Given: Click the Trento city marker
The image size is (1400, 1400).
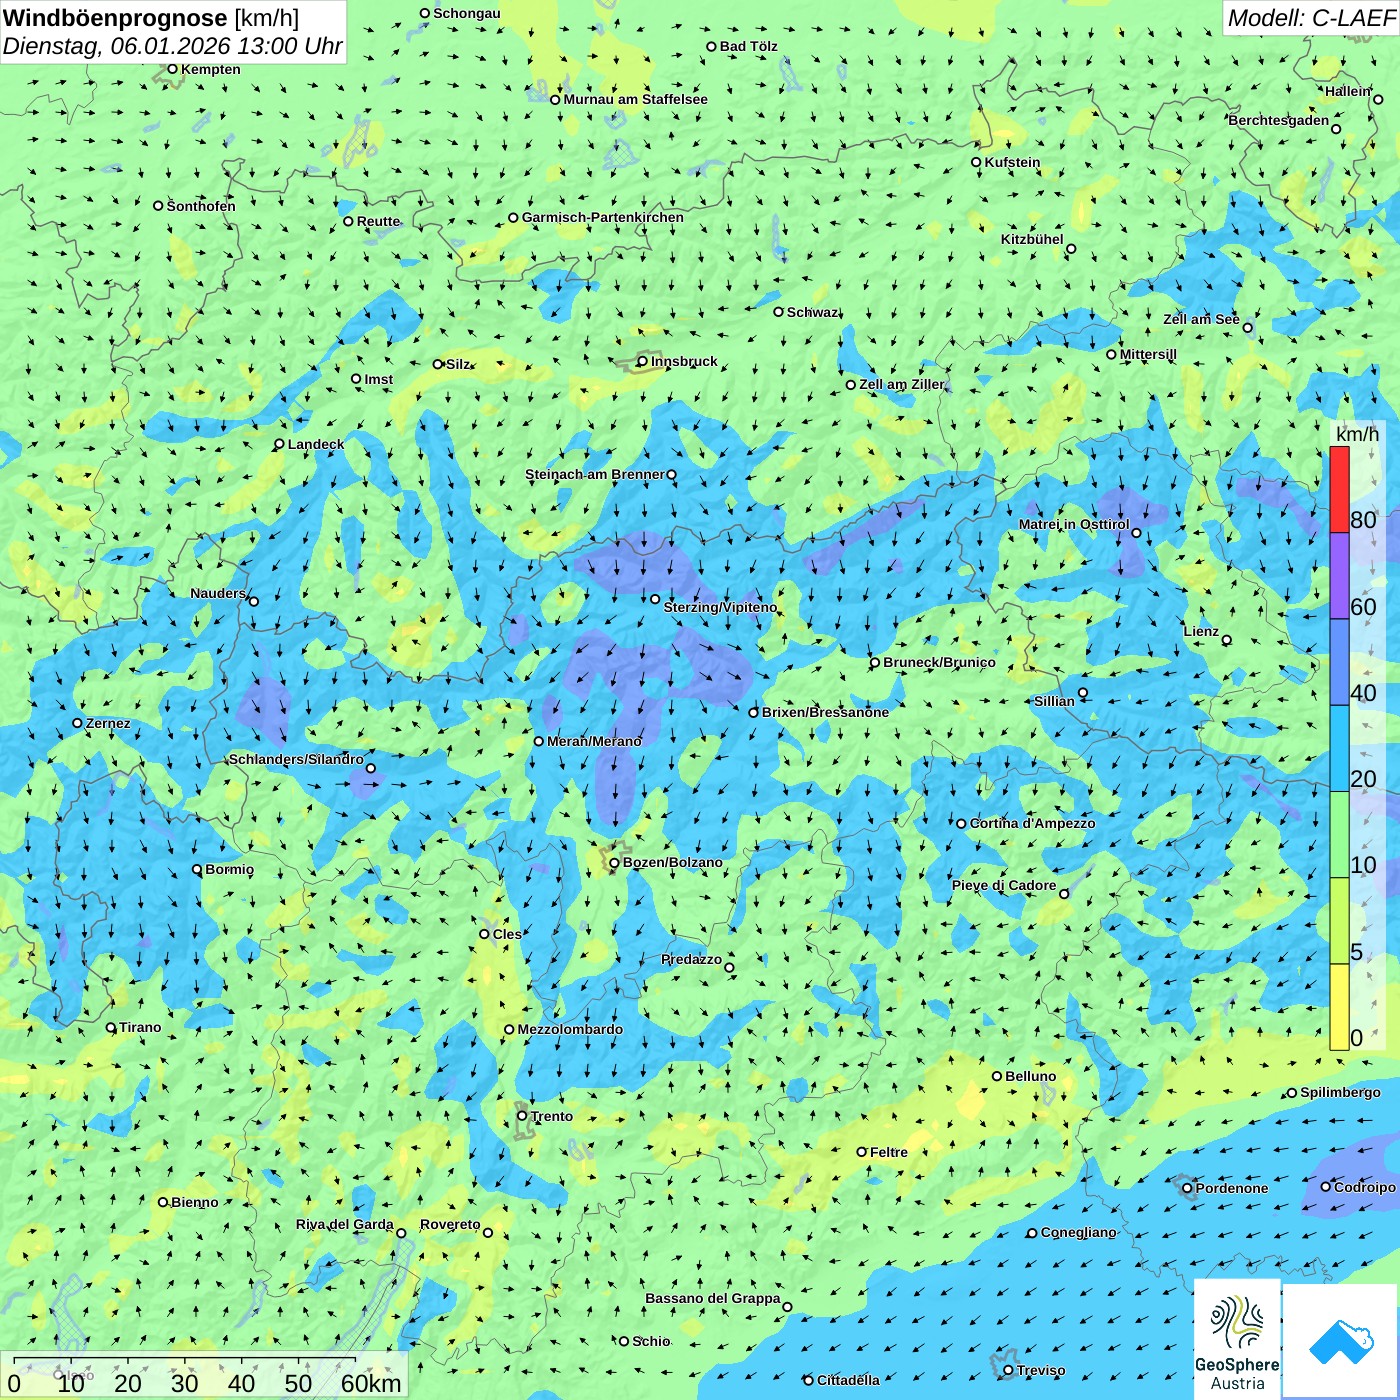Looking at the screenshot, I should [x=521, y=1116].
